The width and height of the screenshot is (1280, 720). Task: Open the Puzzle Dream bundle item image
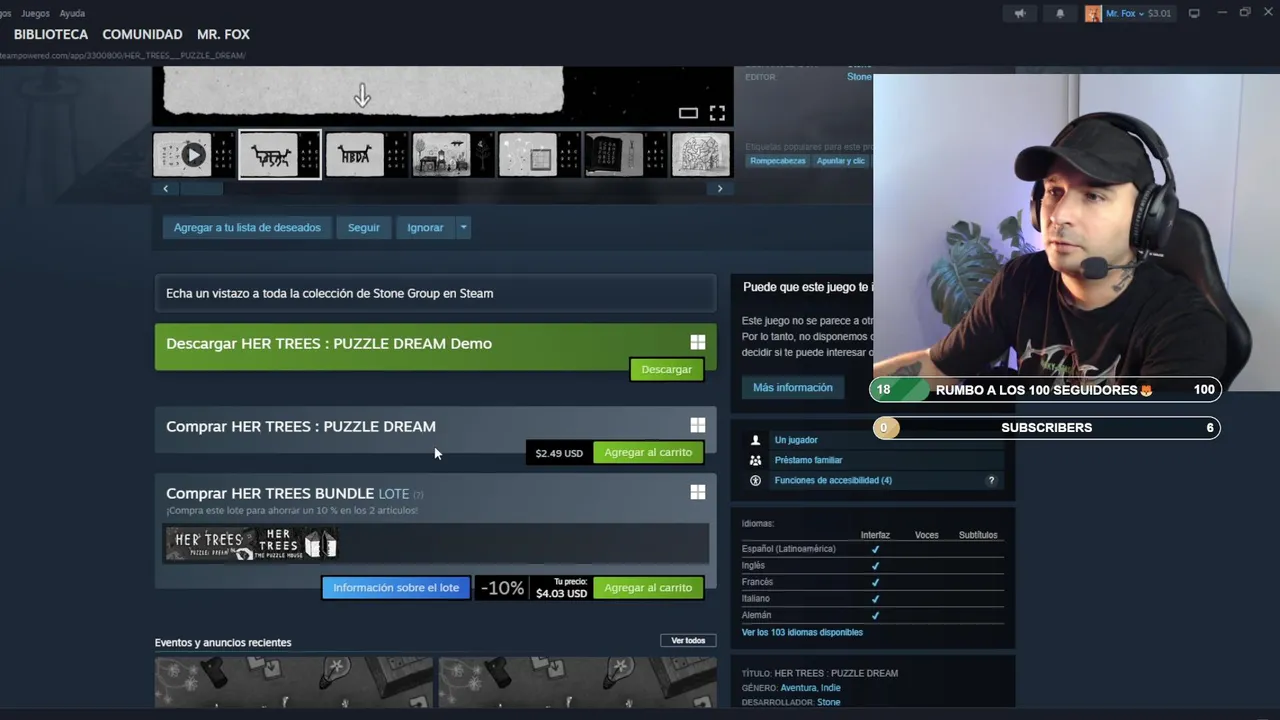coord(209,544)
